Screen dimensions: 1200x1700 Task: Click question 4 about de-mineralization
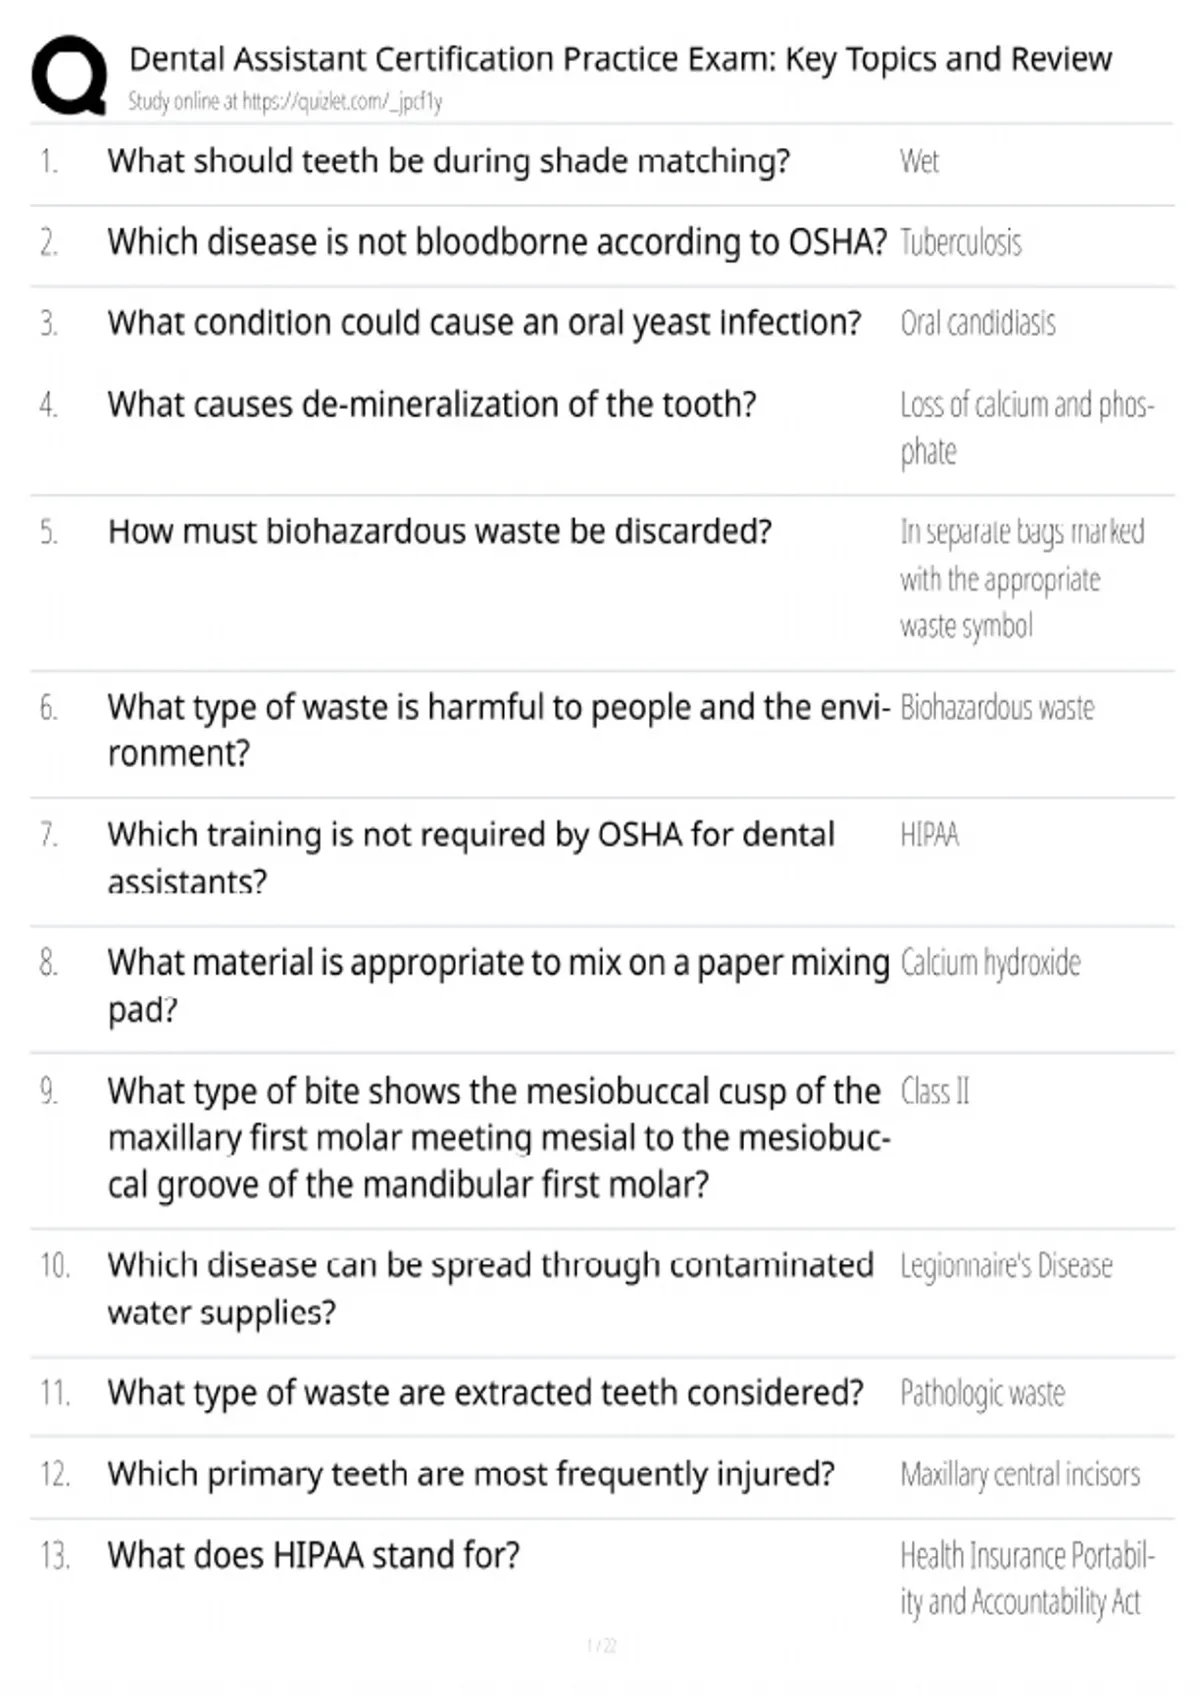[x=432, y=404]
